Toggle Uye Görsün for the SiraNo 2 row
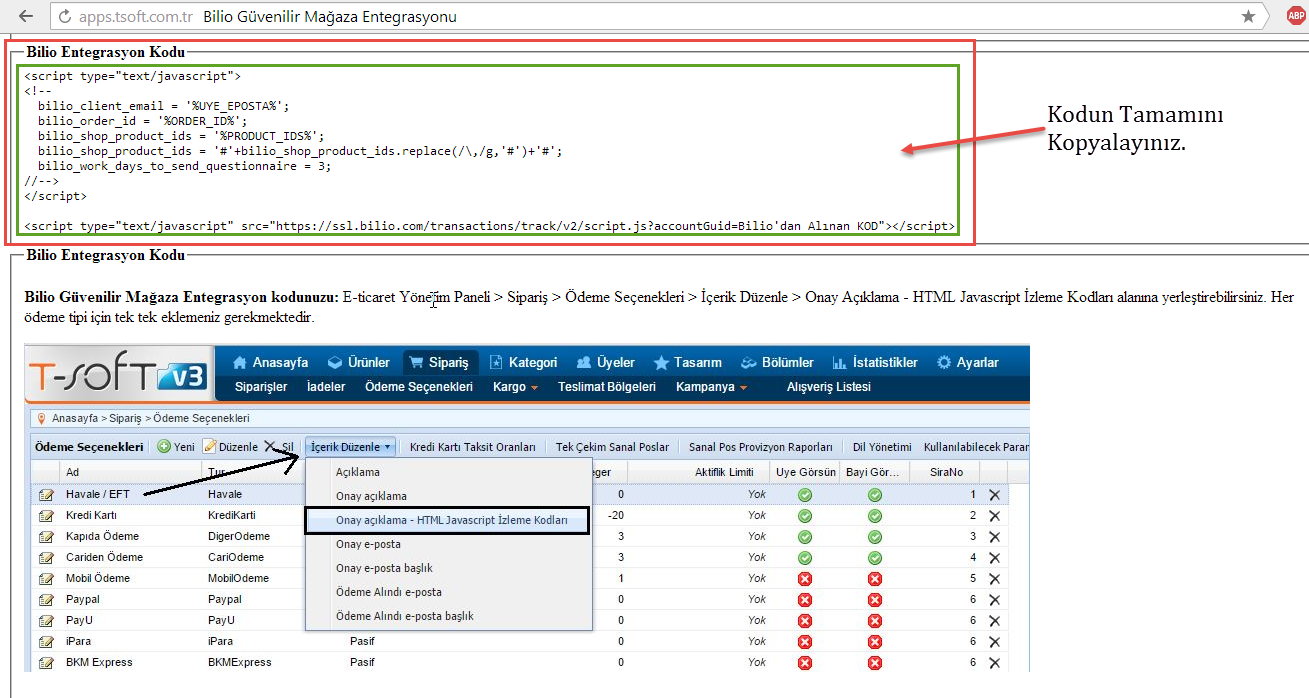Screen dimensions: 1309x698 (x=805, y=516)
